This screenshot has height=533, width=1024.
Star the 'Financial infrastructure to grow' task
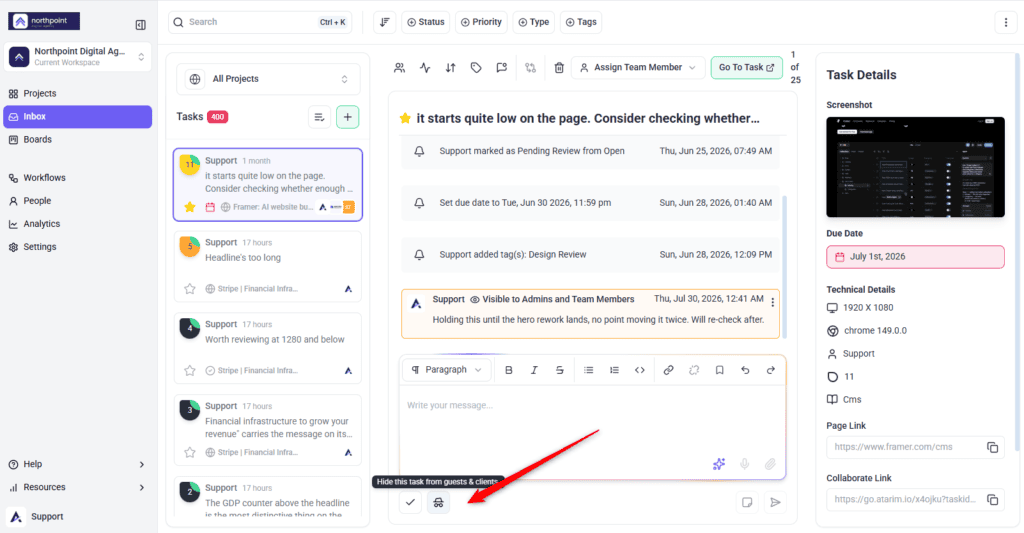[x=189, y=452]
